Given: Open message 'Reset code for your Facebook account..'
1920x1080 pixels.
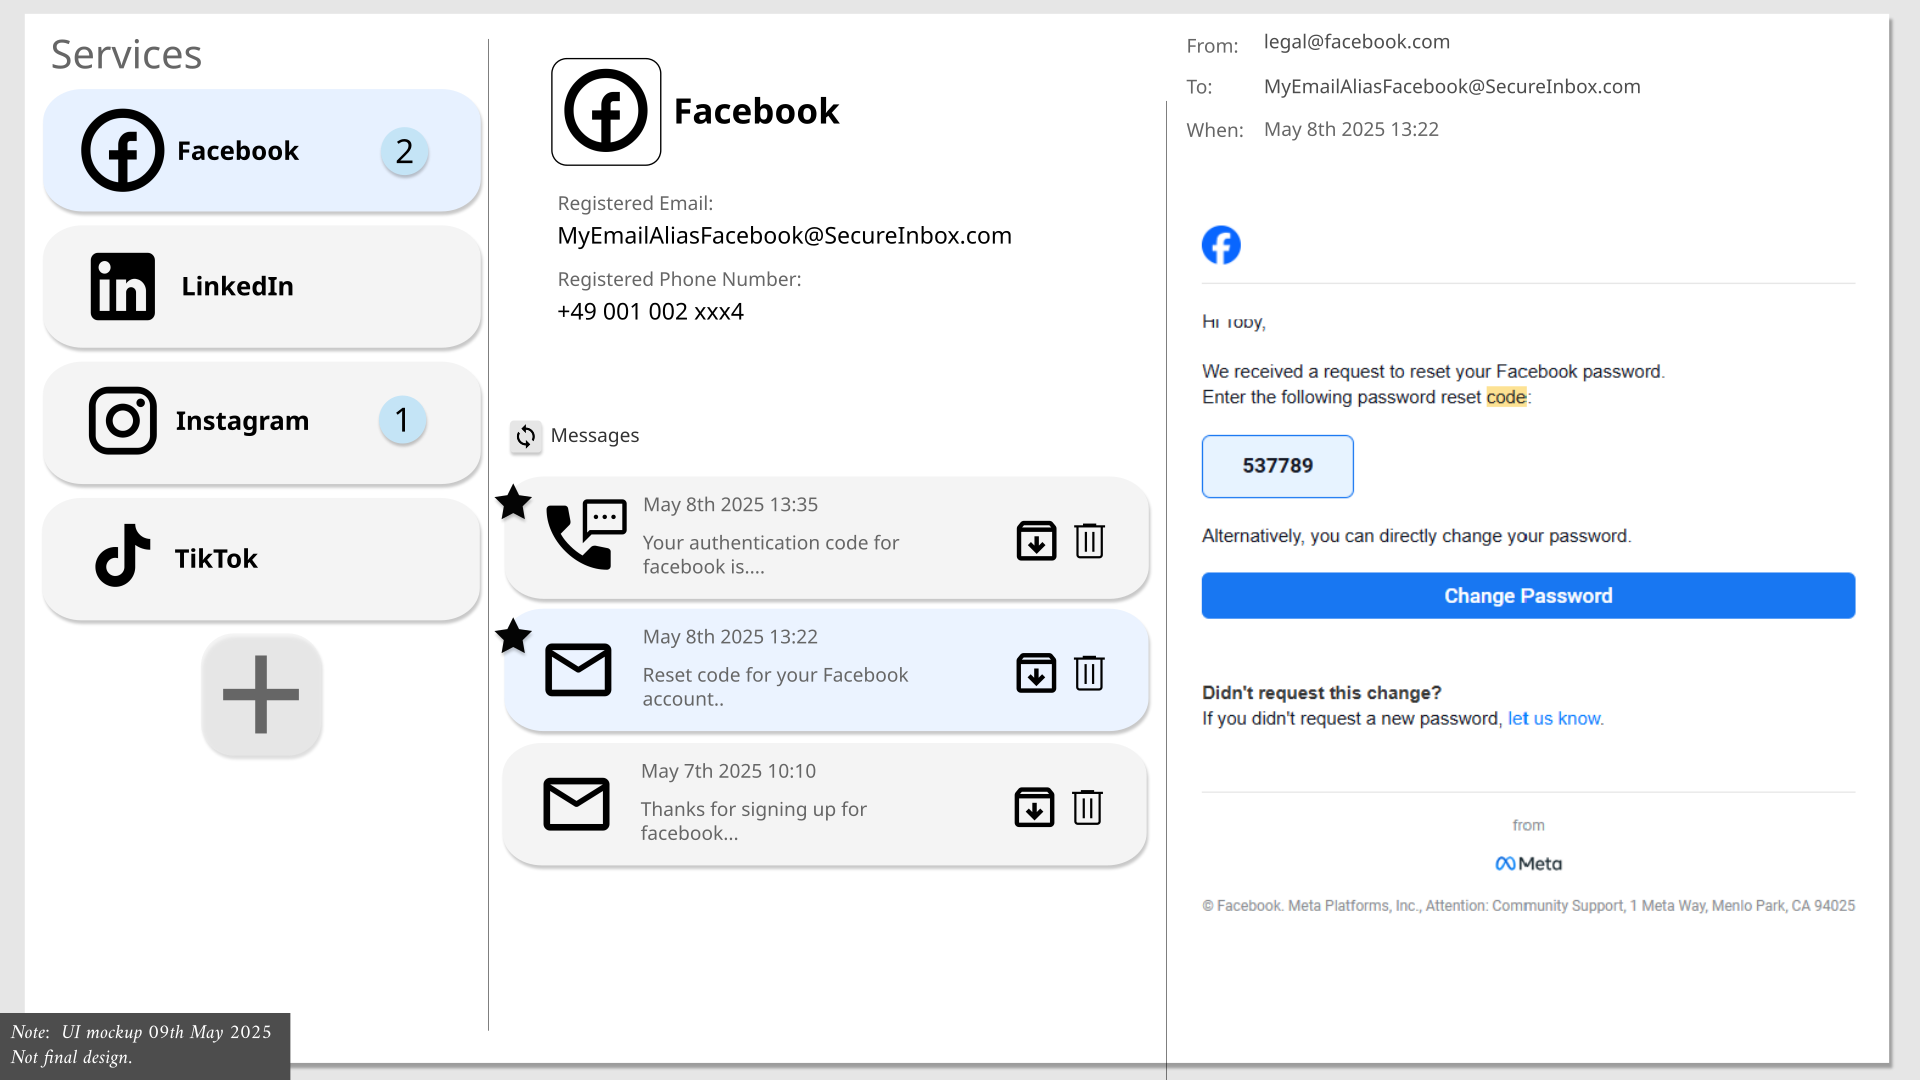Looking at the screenshot, I should point(826,671).
